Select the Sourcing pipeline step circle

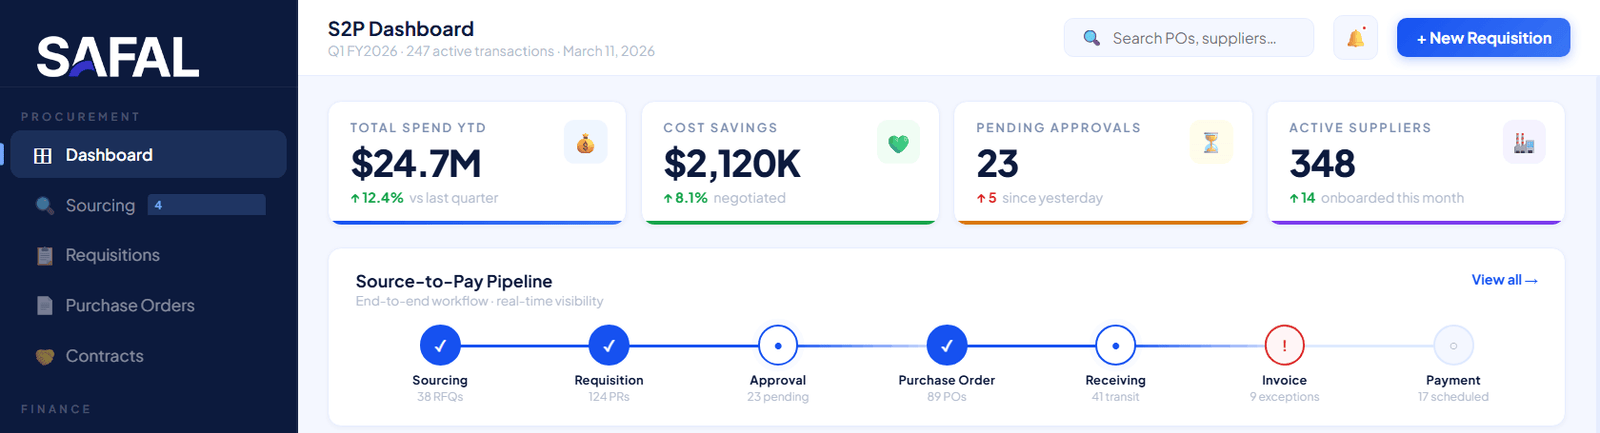point(440,346)
